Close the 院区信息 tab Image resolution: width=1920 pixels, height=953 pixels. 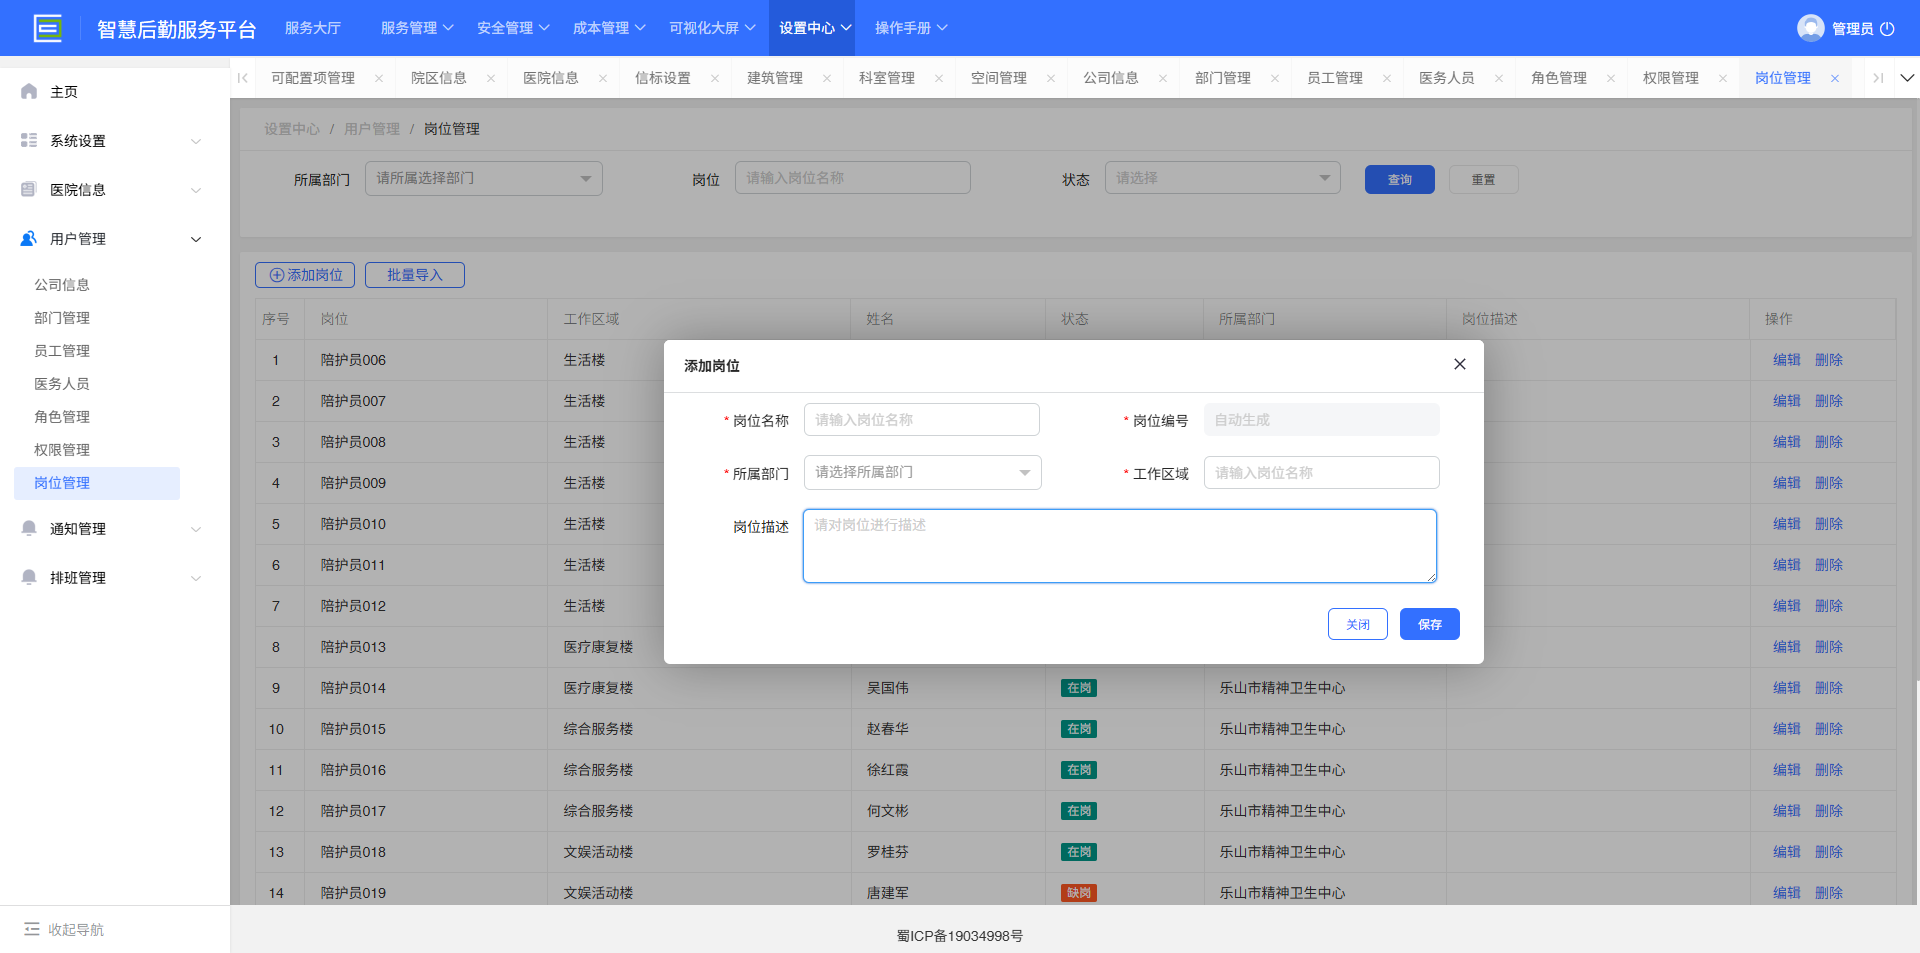pyautogui.click(x=491, y=78)
